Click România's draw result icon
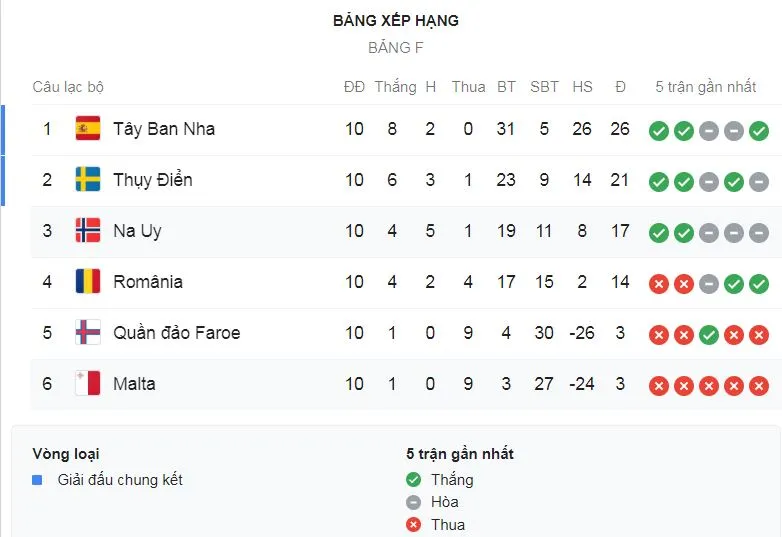782x537 pixels. [x=709, y=283]
